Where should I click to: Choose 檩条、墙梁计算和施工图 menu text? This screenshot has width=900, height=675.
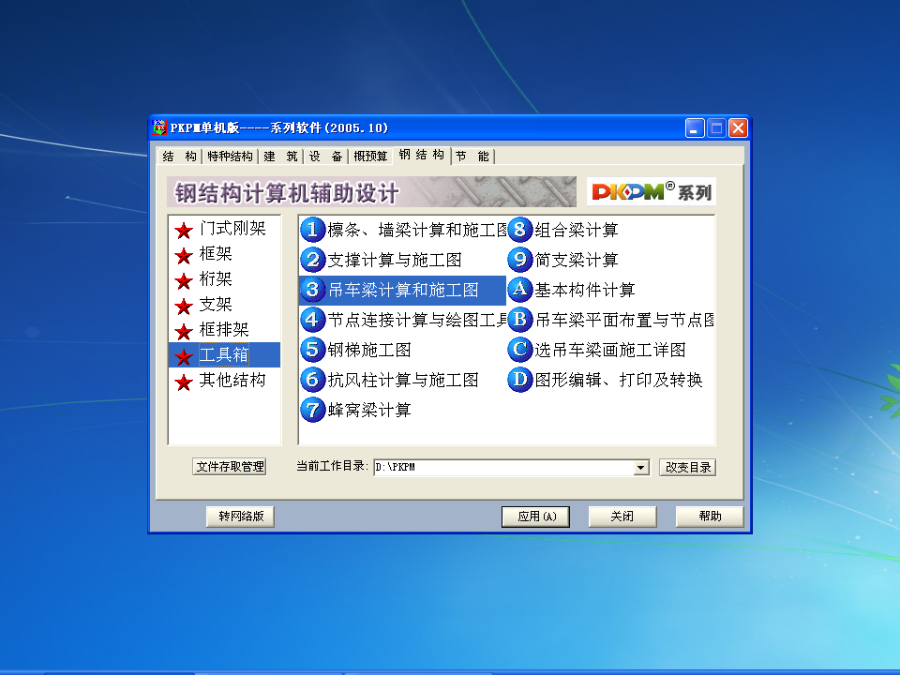pos(417,230)
